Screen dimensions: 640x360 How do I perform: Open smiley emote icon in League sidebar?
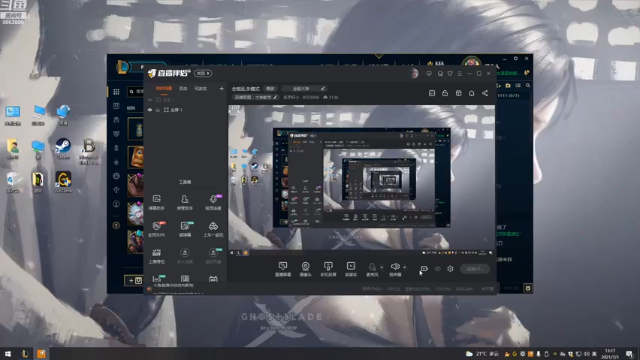point(116,176)
